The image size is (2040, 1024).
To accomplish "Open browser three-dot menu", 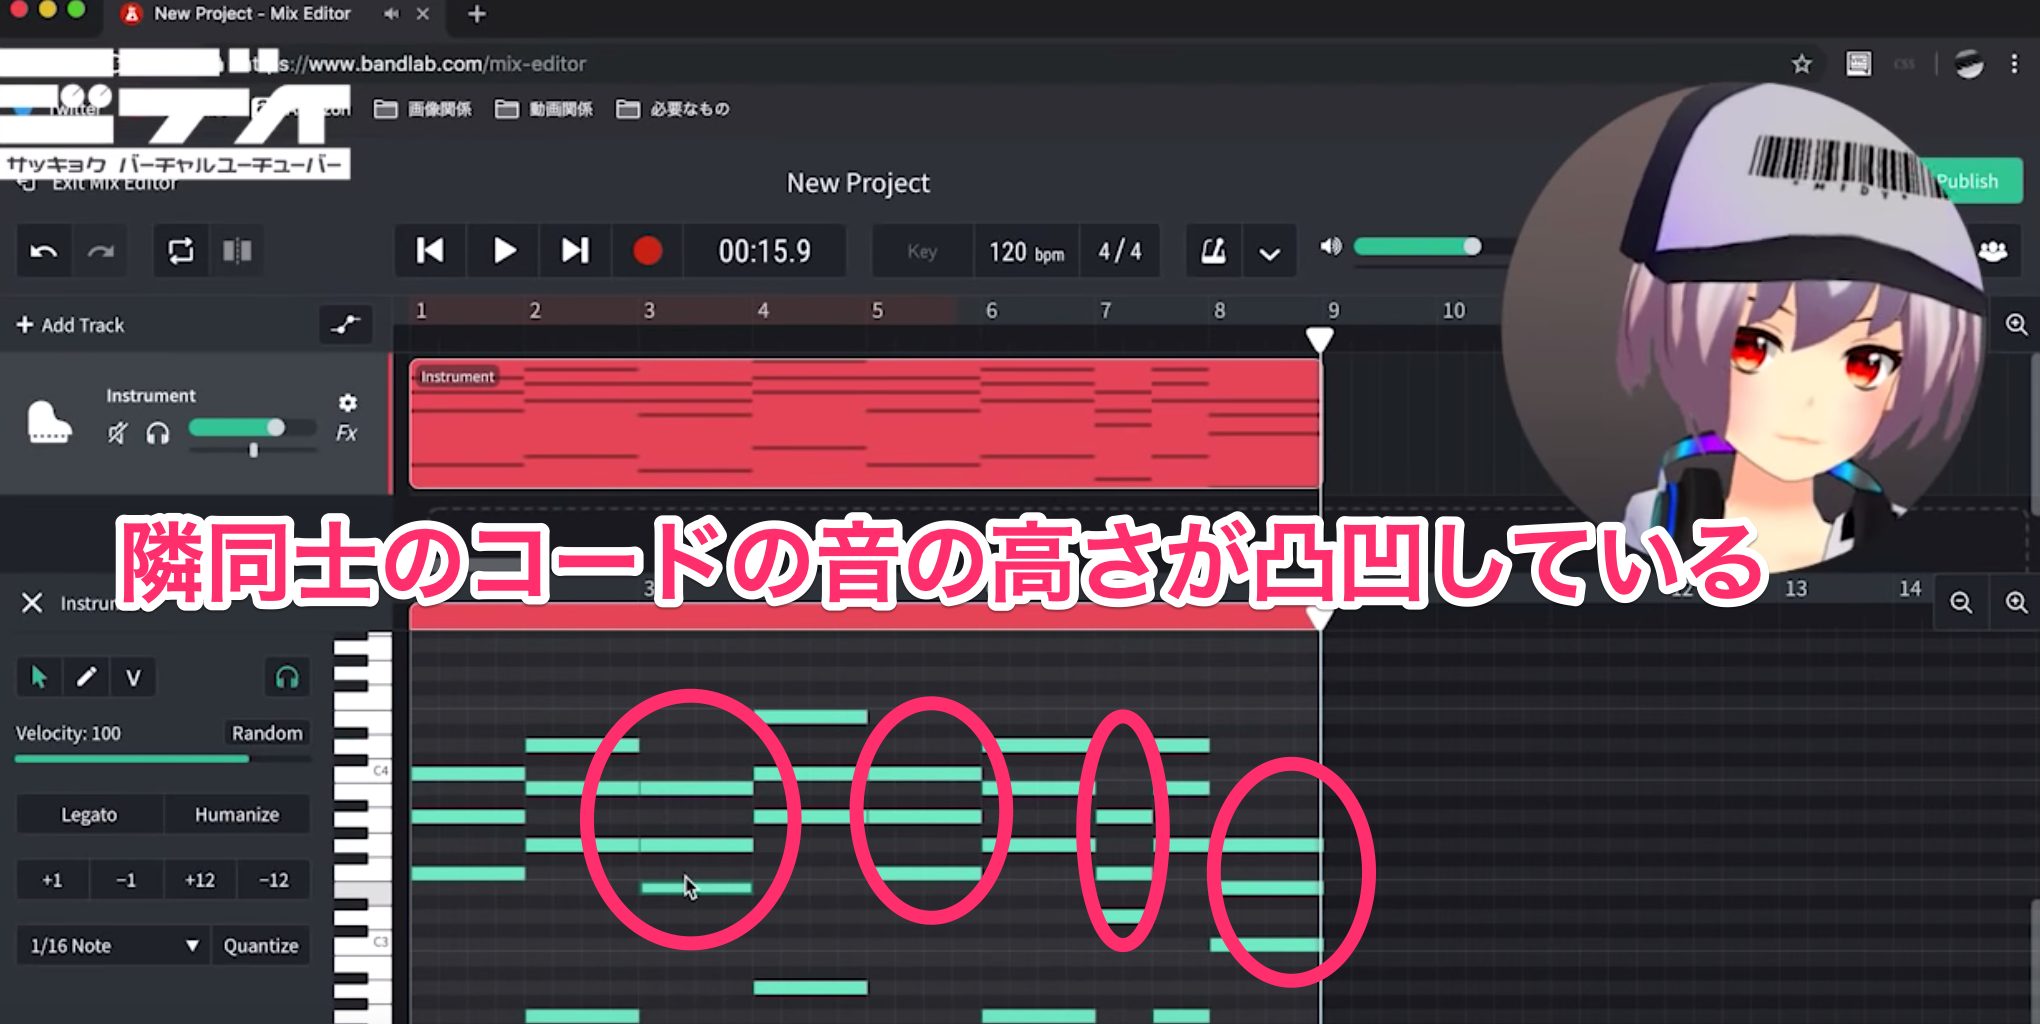I will [2014, 64].
